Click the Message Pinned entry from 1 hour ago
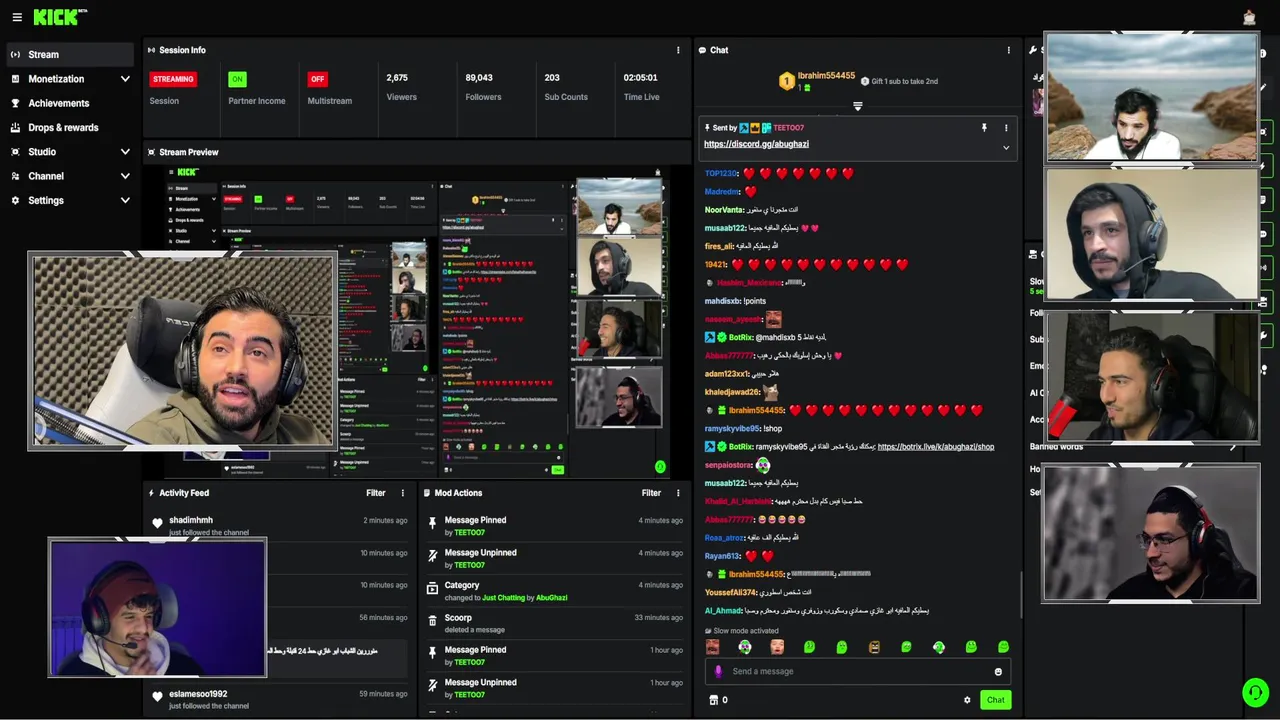Screen dimensions: 1280x720 [556, 655]
